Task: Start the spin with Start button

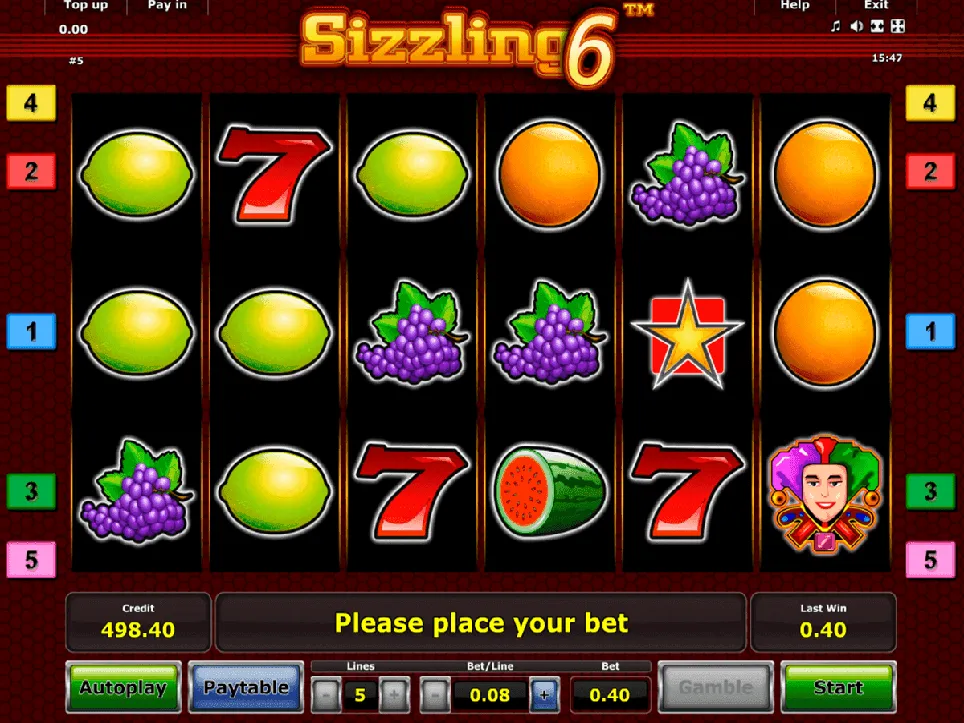Action: point(839,687)
